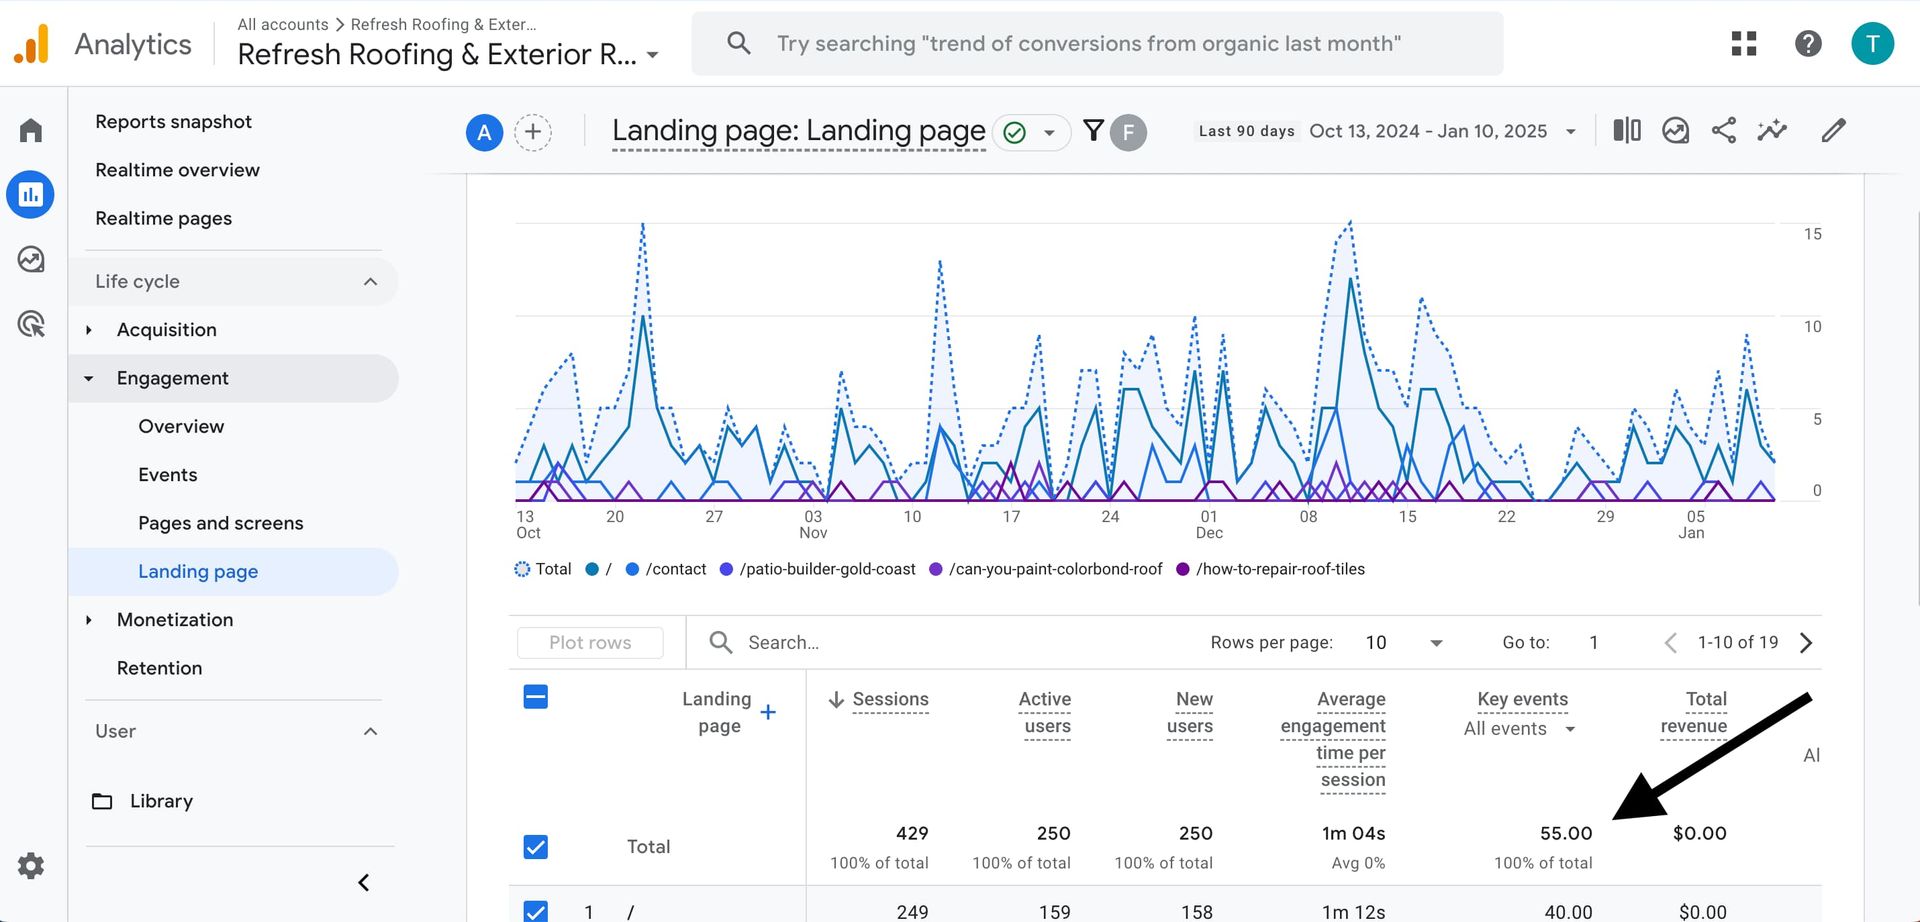Click the Share this report icon
This screenshot has width=1920, height=922.
1723,131
